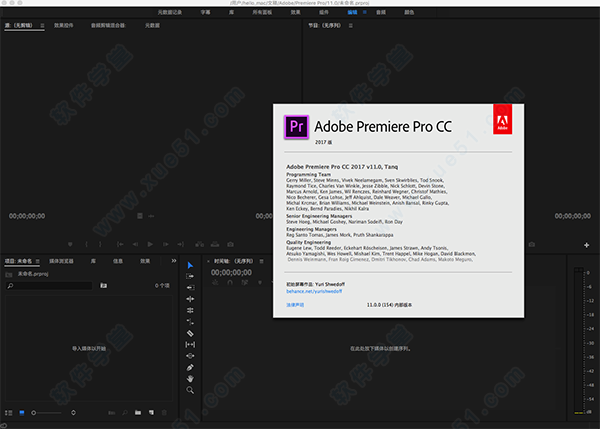Click Mark In brace in Source monitor
The height and width of the screenshot is (429, 600).
click(86, 244)
